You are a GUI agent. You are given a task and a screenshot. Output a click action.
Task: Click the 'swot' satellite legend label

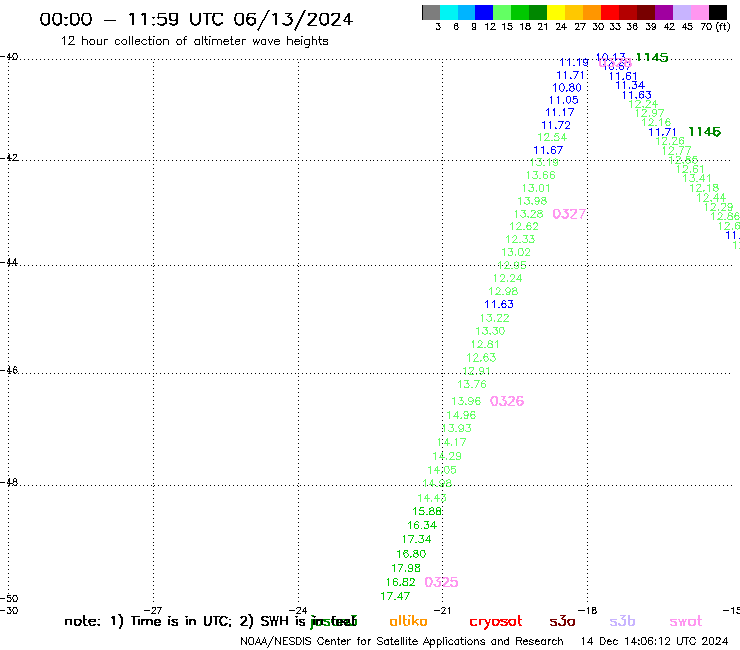[686, 622]
